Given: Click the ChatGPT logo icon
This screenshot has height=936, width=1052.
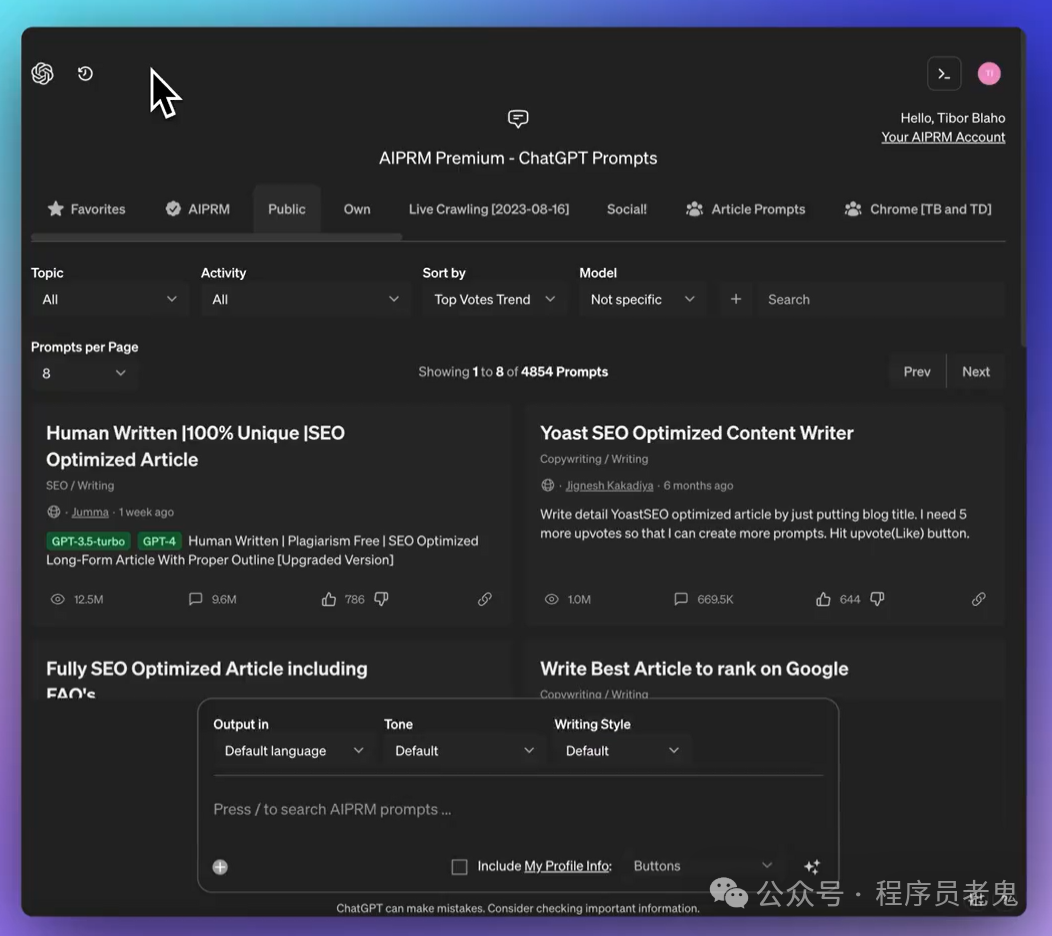Looking at the screenshot, I should coord(42,73).
